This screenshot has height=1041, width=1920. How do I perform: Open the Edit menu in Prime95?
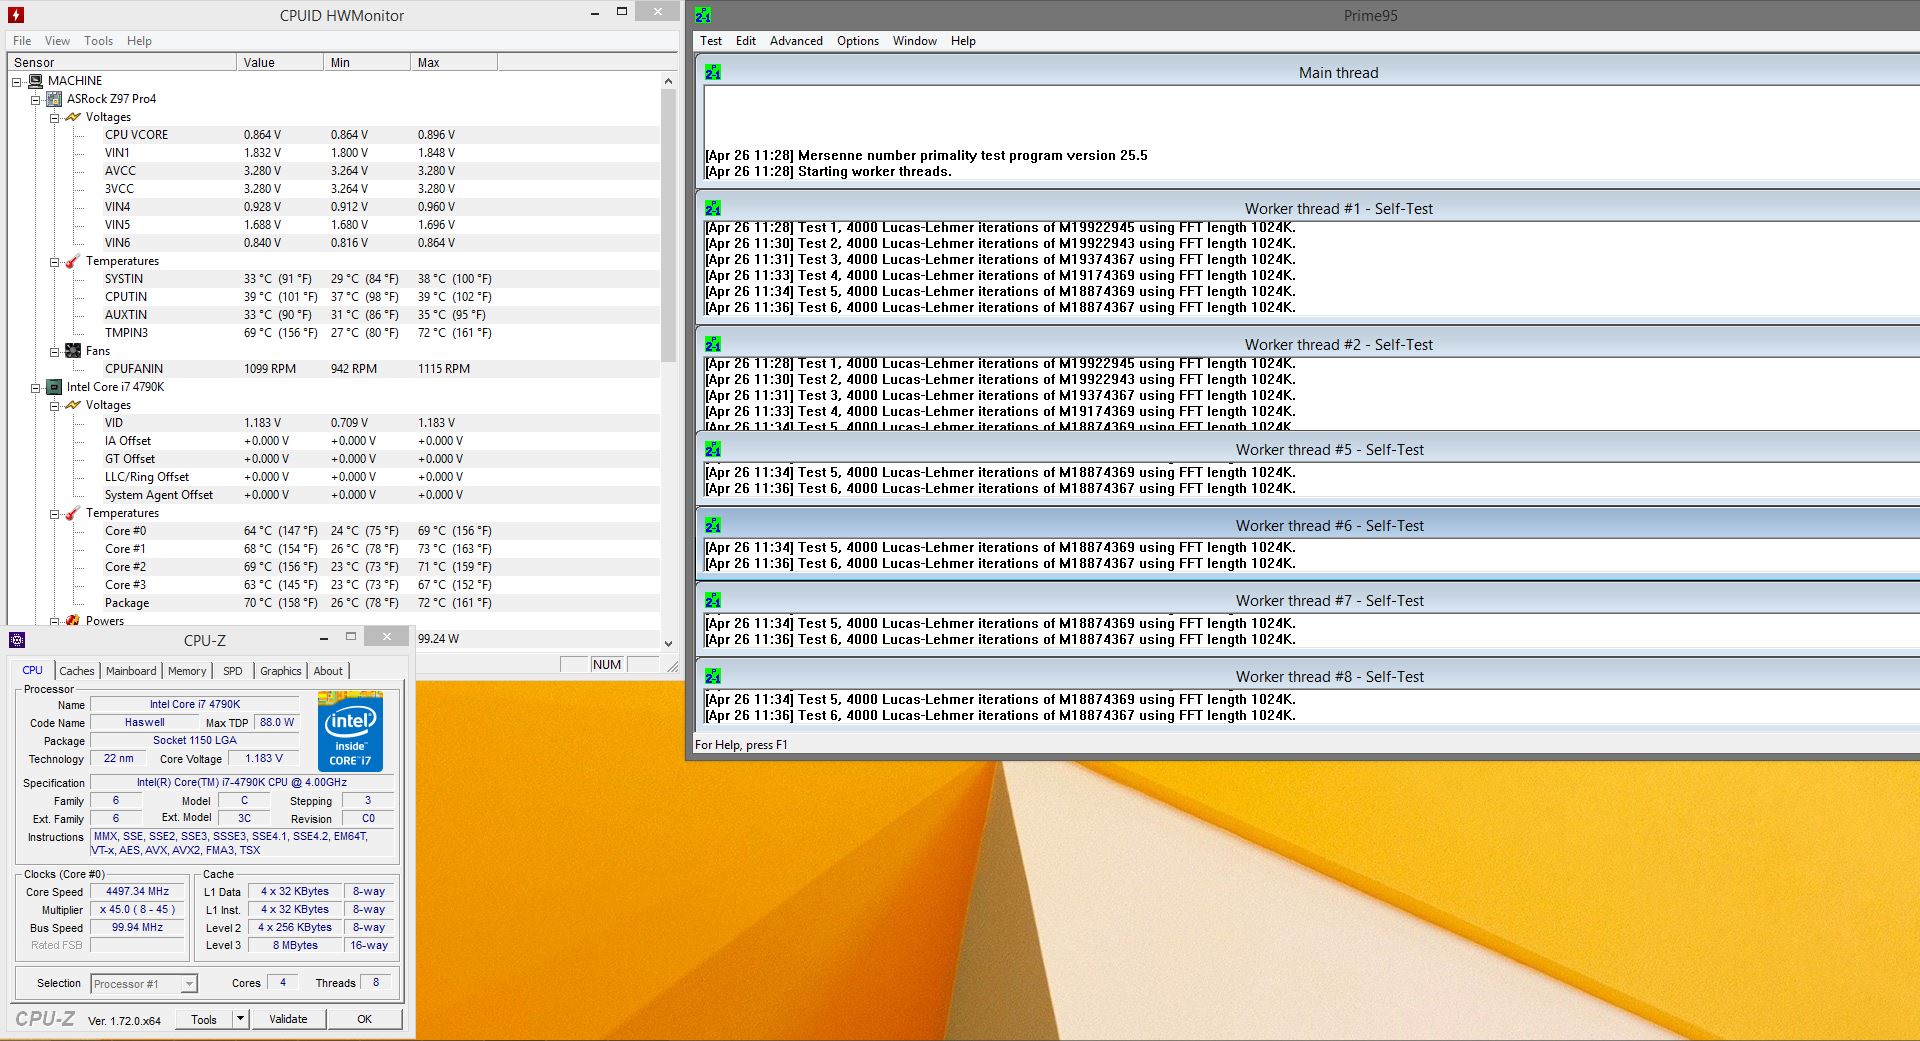(746, 41)
